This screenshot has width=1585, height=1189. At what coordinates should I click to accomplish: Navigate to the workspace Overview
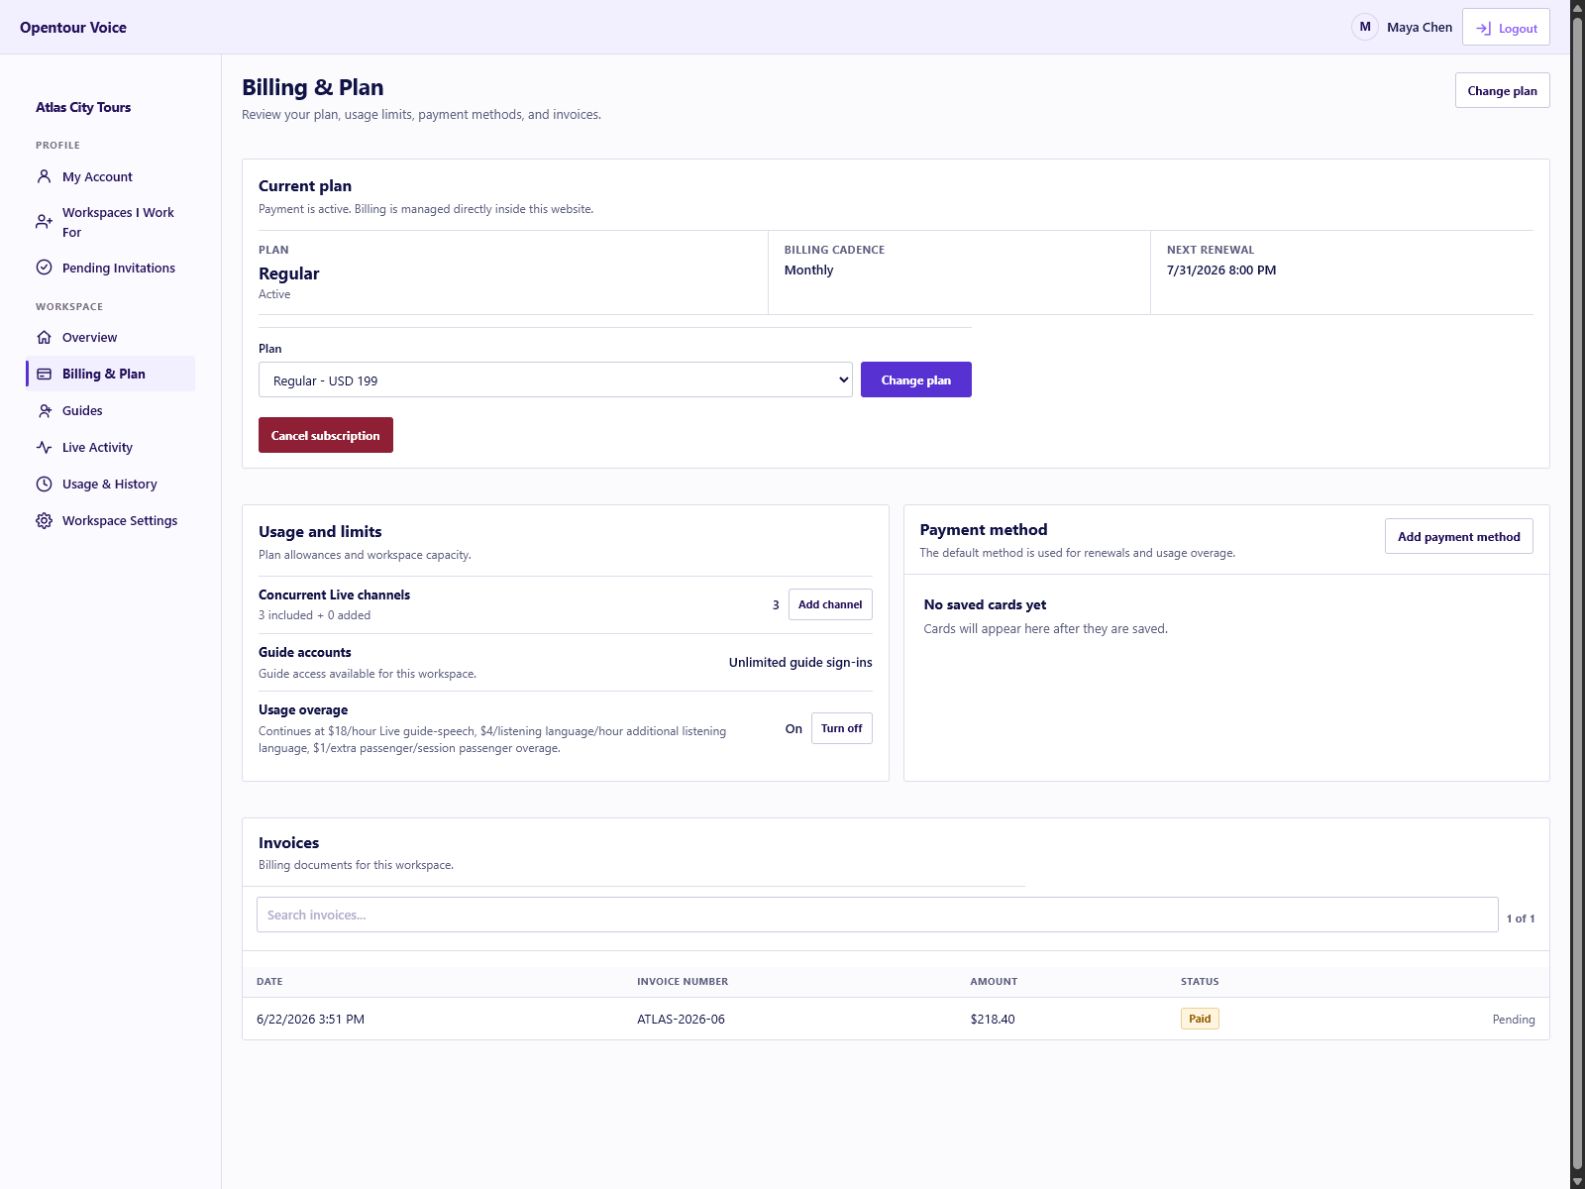[110, 338]
